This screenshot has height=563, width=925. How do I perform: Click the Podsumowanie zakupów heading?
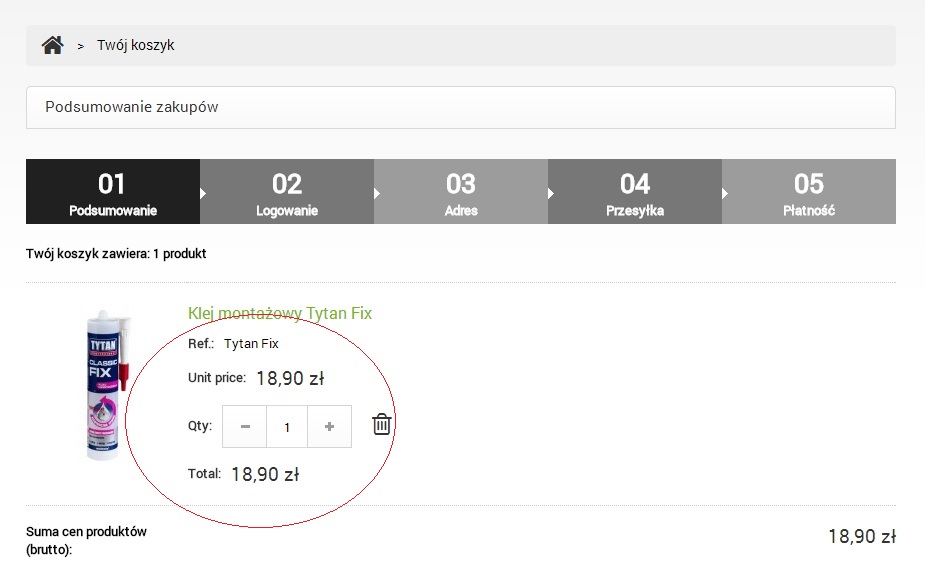click(x=132, y=107)
